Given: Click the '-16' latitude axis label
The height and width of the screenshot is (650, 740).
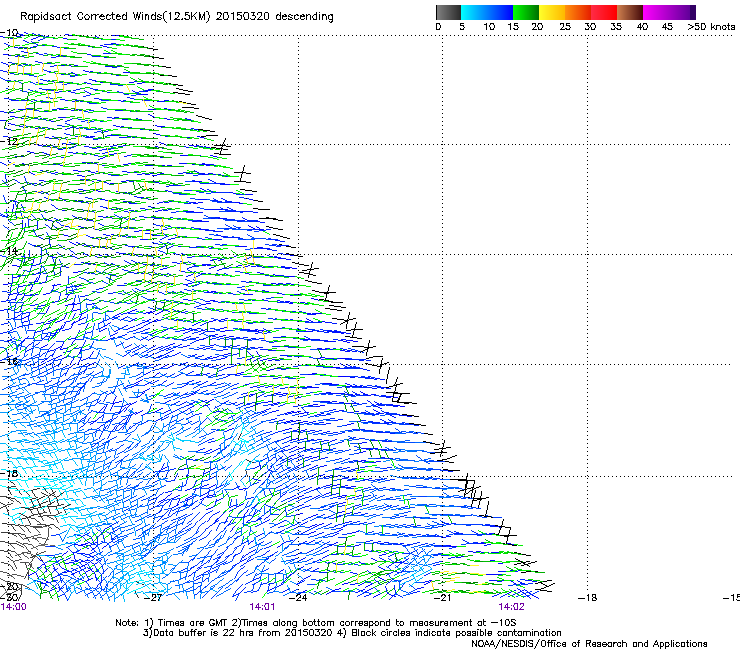Looking at the screenshot, I should 9,361.
